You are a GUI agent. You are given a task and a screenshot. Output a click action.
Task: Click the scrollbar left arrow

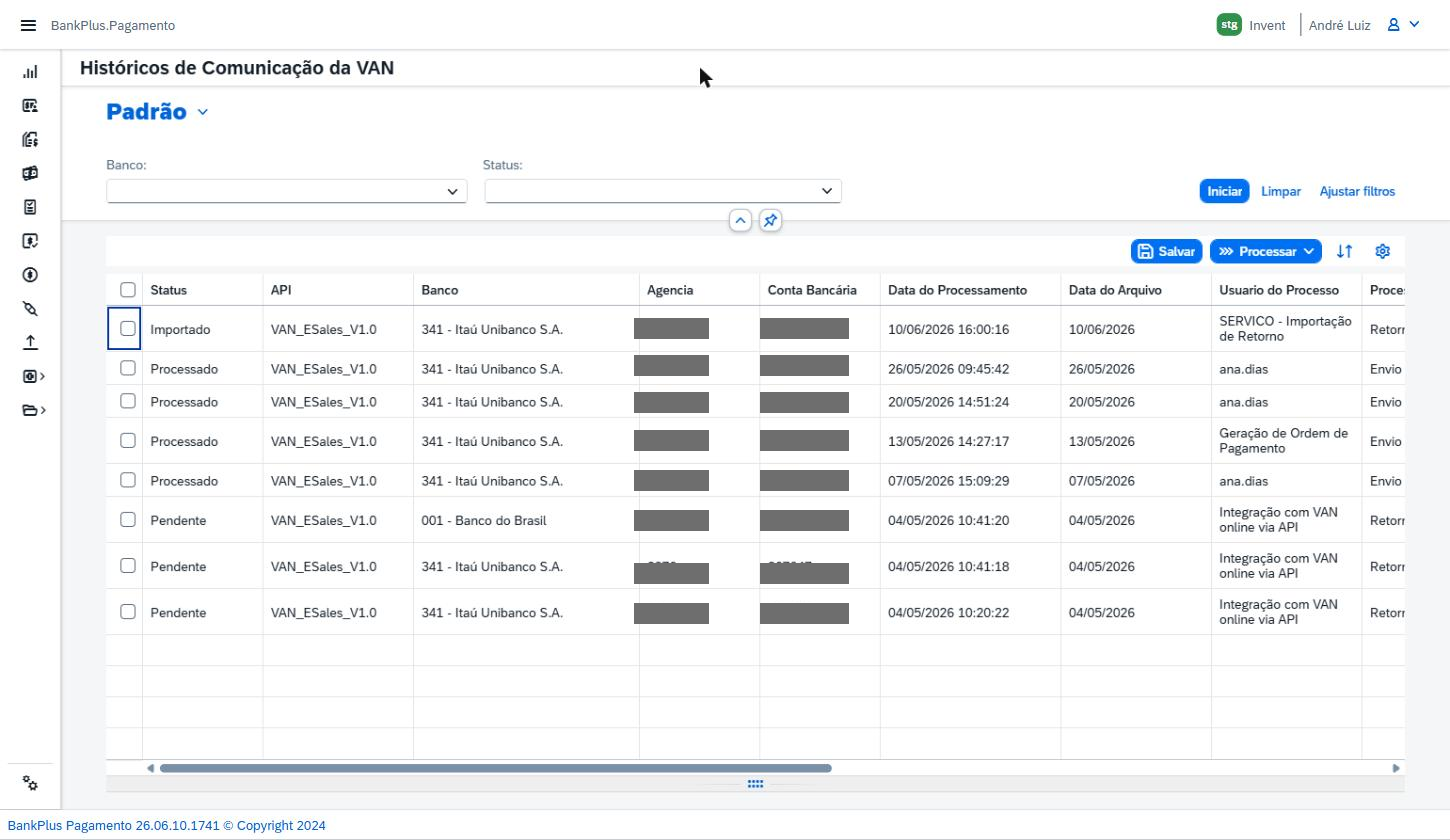pyautogui.click(x=151, y=768)
